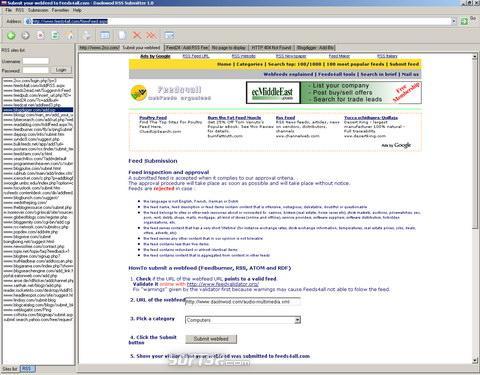Open the RSS menu

(x=20, y=10)
